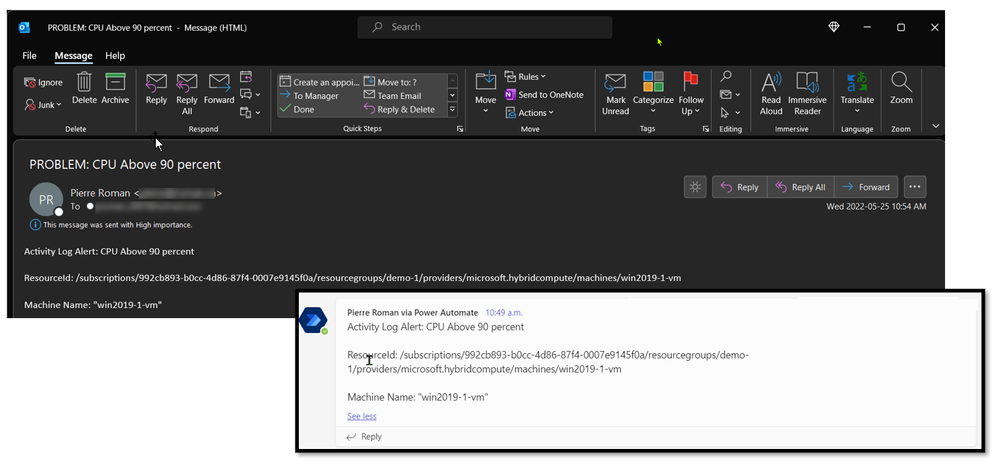The width and height of the screenshot is (999, 469).
Task: Click the email subject PROBLEM: CPU Above 90 percent
Action: tap(125, 164)
